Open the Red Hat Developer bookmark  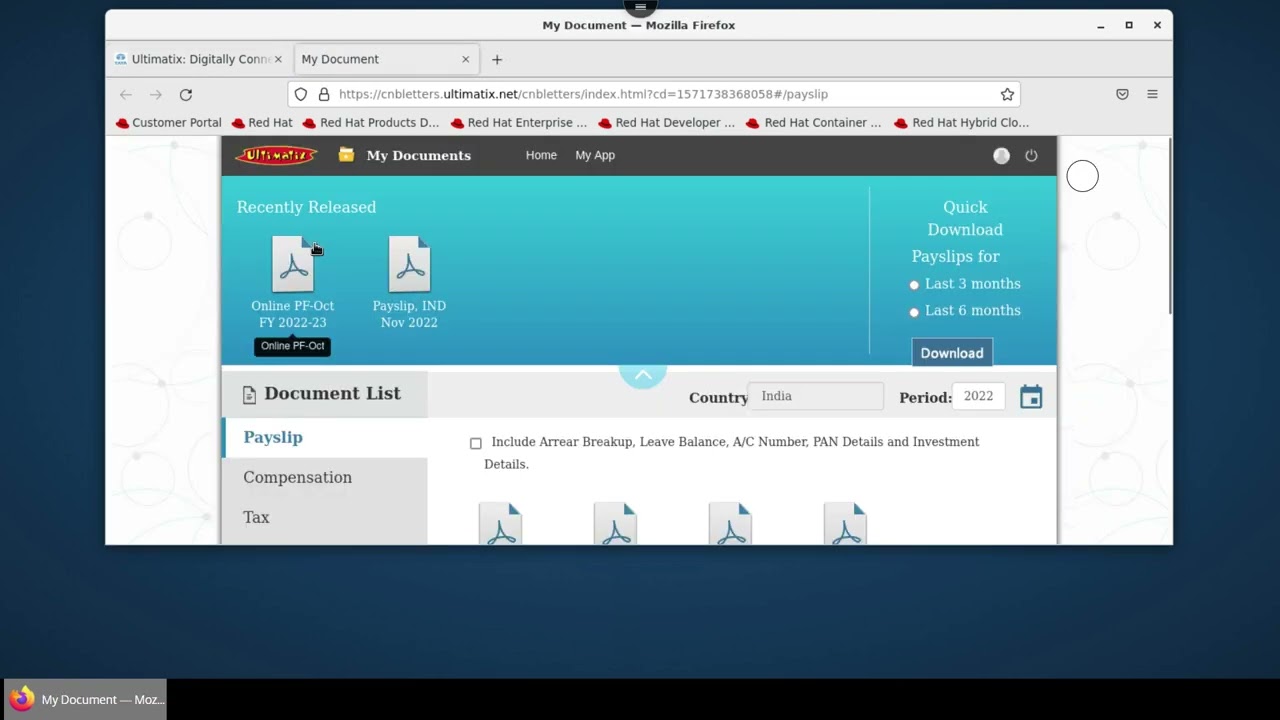[667, 123]
